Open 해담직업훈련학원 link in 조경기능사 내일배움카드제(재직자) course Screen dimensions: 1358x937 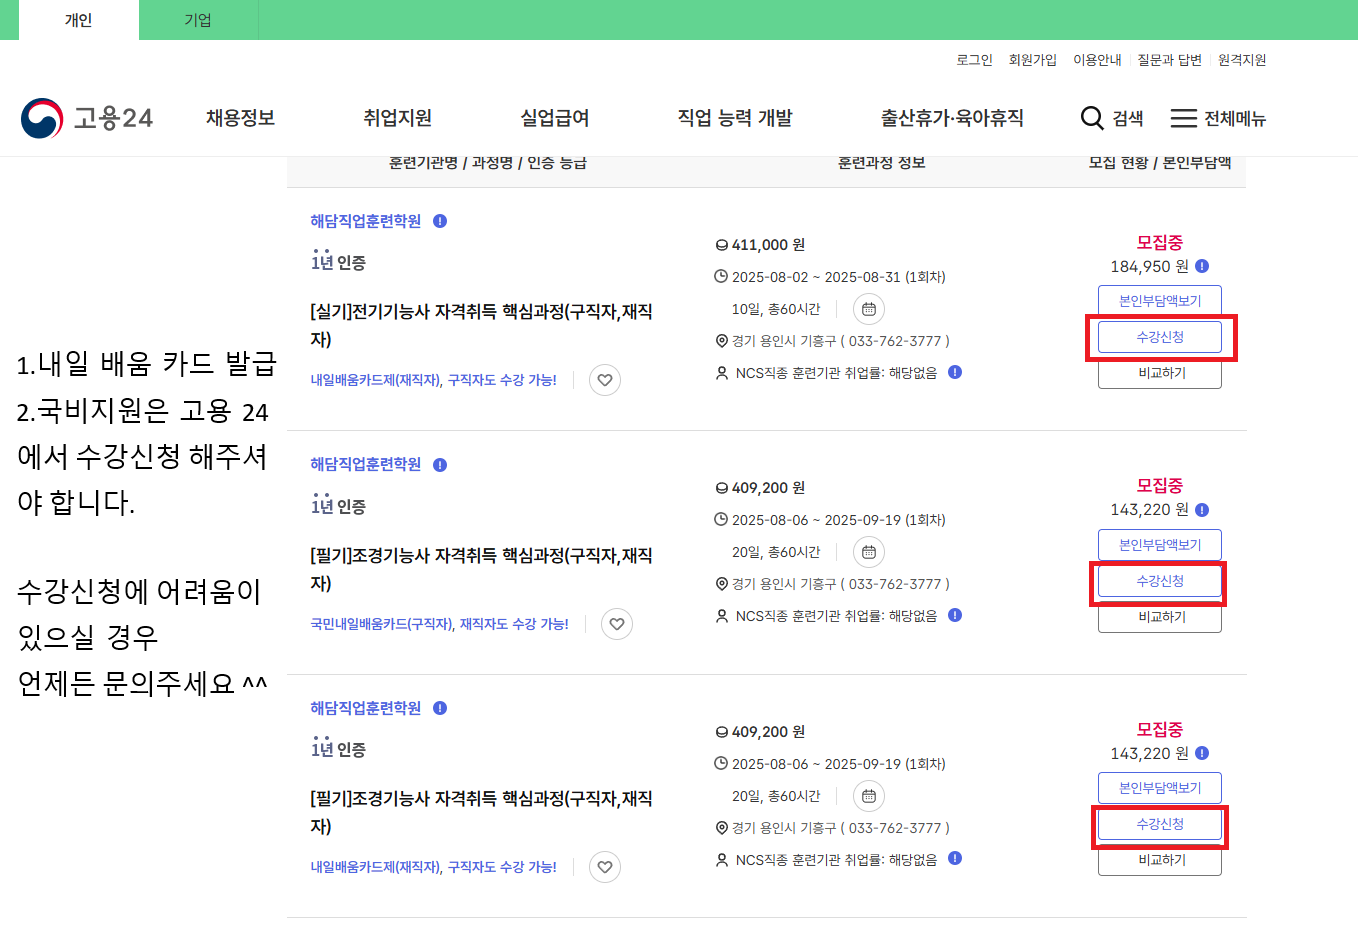[366, 708]
